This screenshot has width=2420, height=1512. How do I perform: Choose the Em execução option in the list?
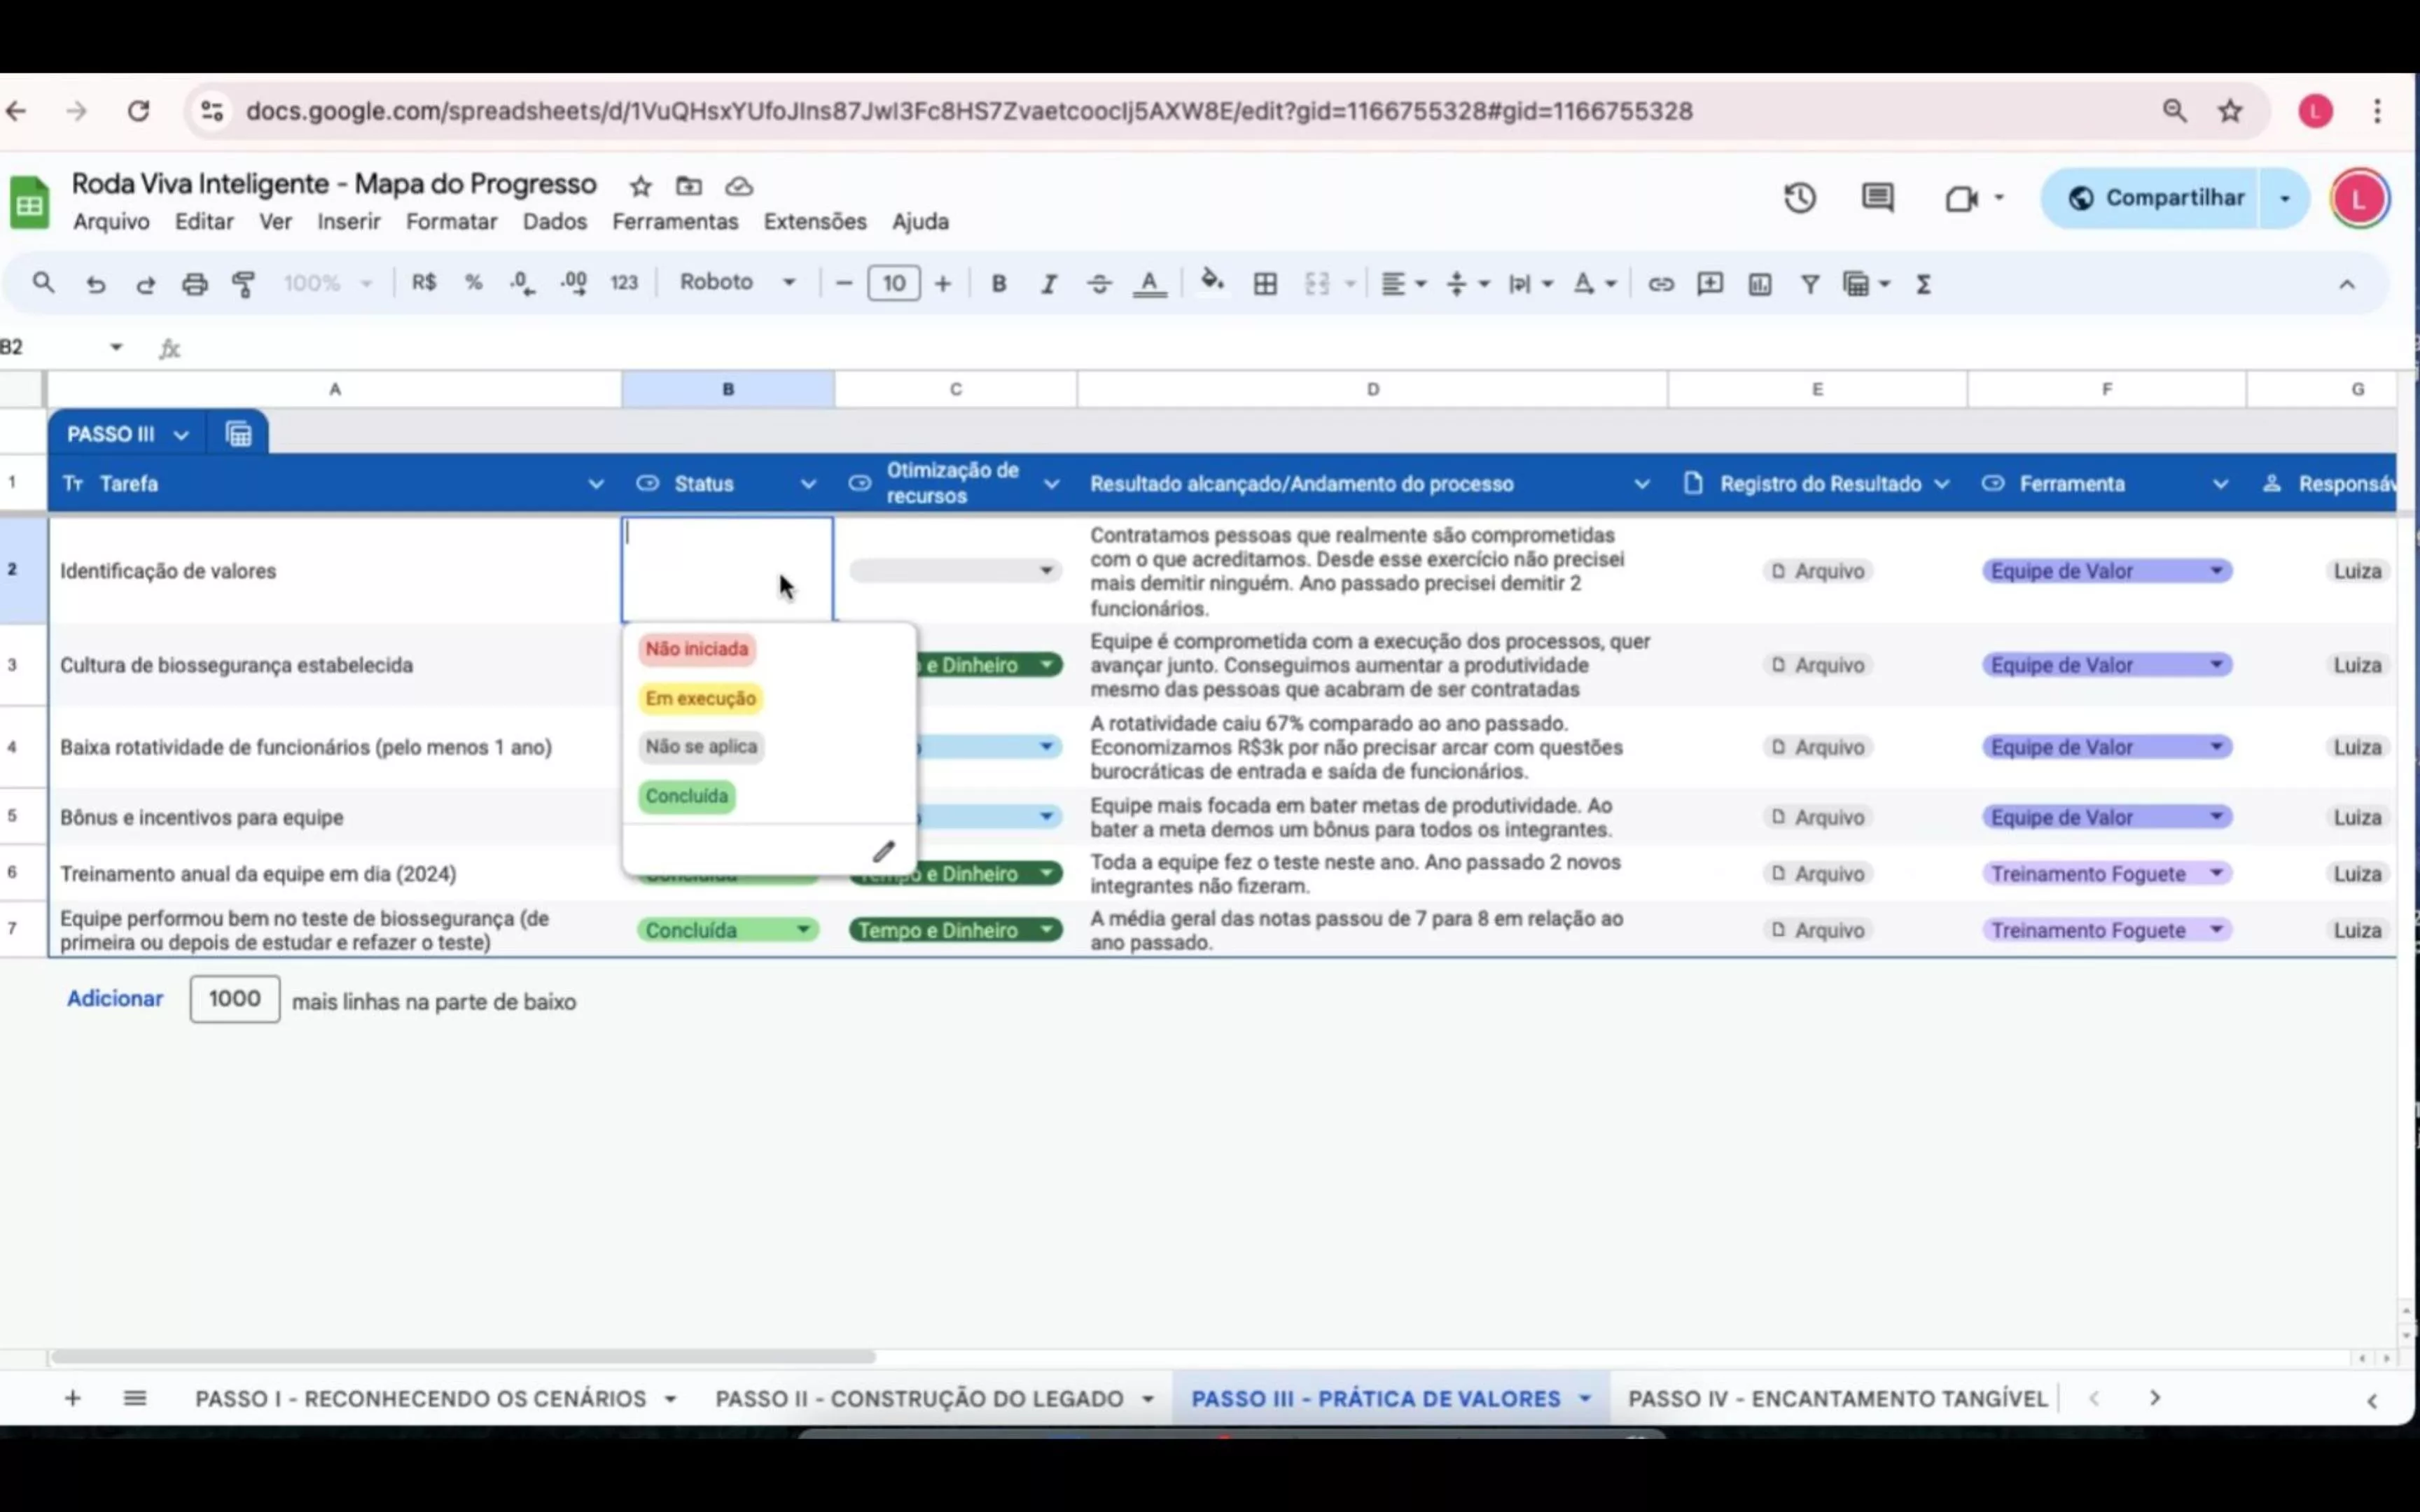pyautogui.click(x=700, y=698)
